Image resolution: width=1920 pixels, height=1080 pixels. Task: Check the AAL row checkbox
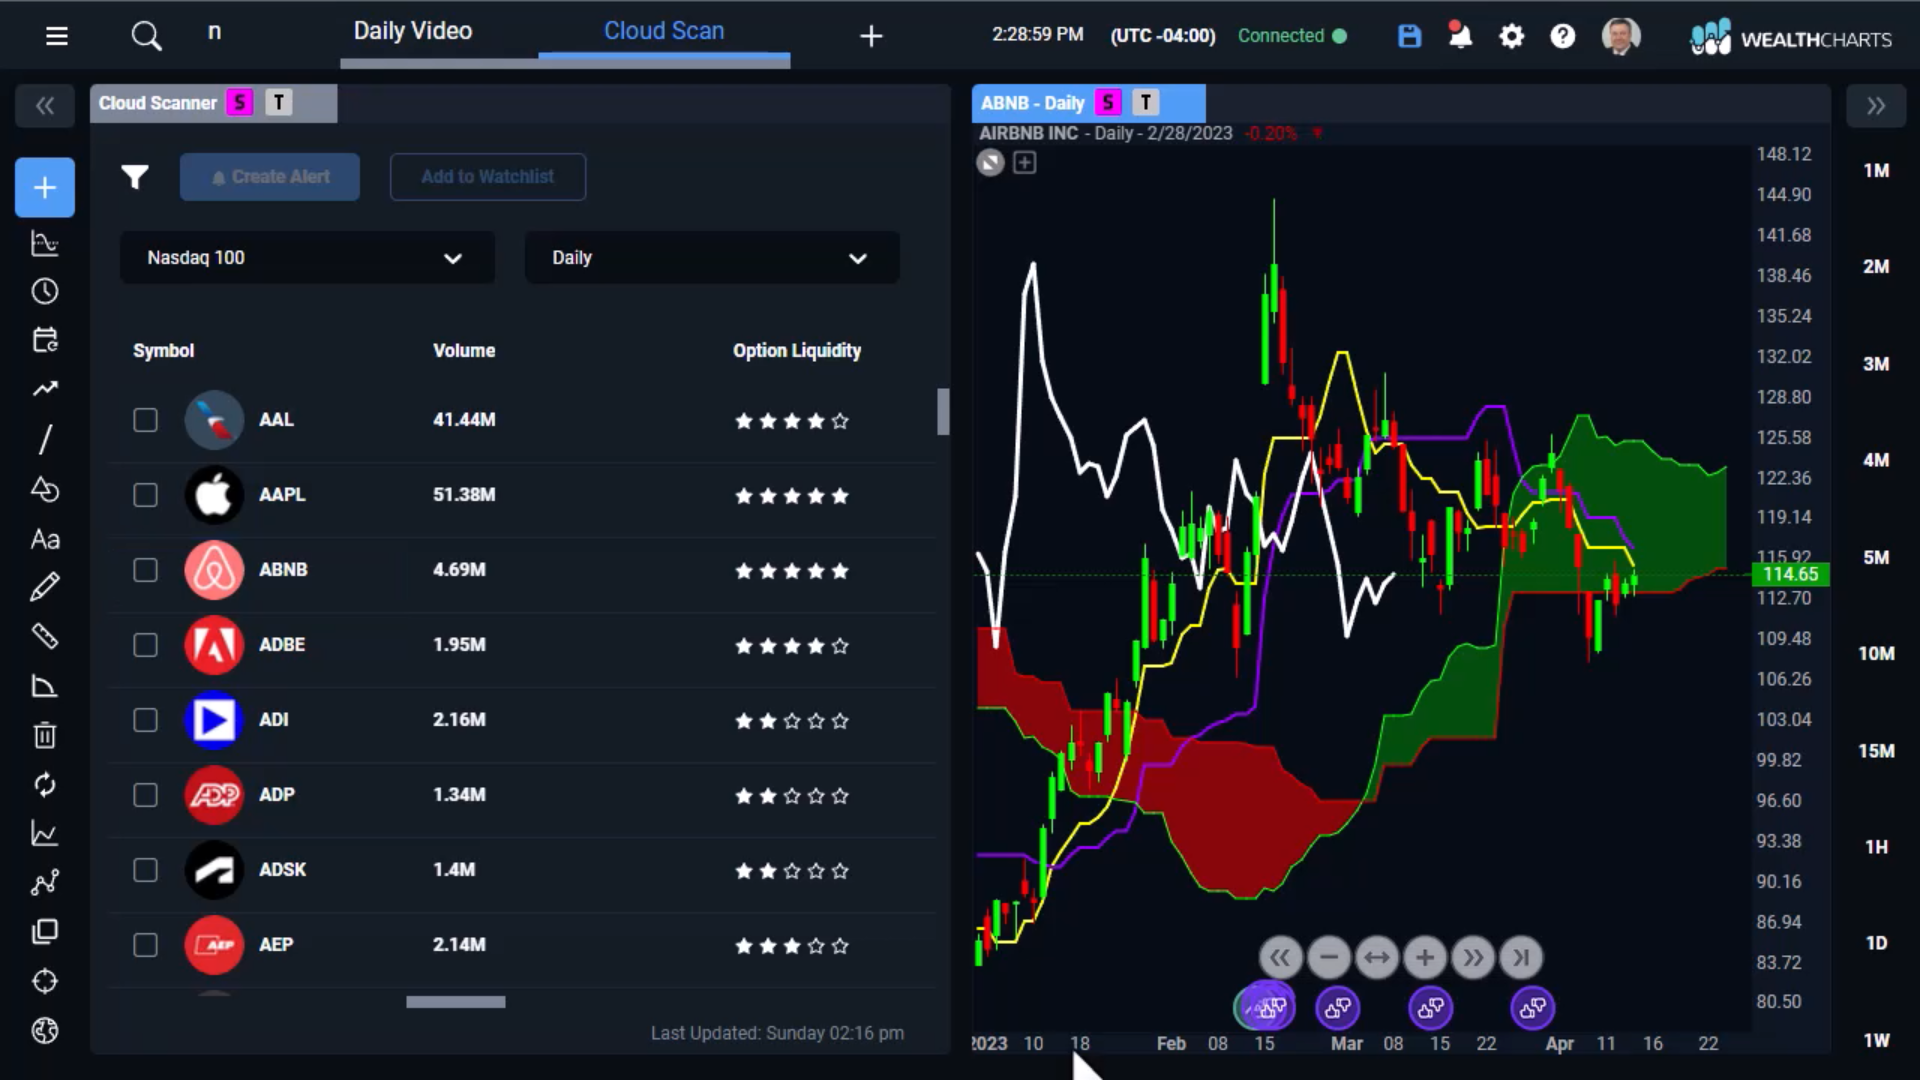click(146, 420)
